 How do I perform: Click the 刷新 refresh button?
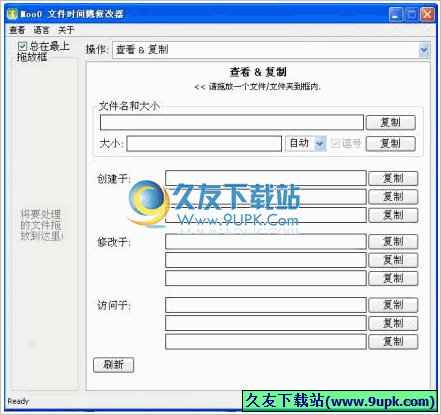click(113, 365)
